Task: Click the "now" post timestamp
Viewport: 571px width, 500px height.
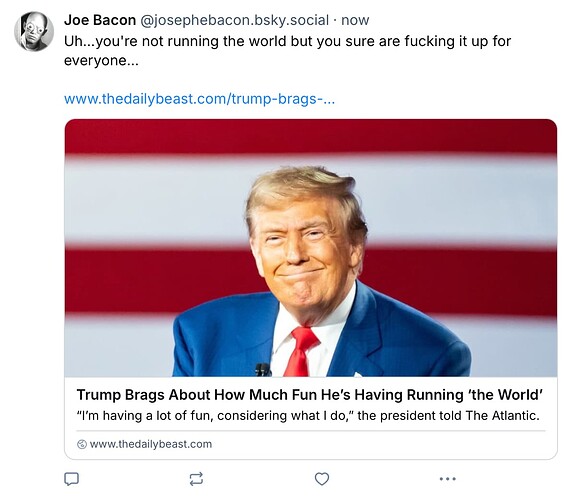Action: pos(355,20)
